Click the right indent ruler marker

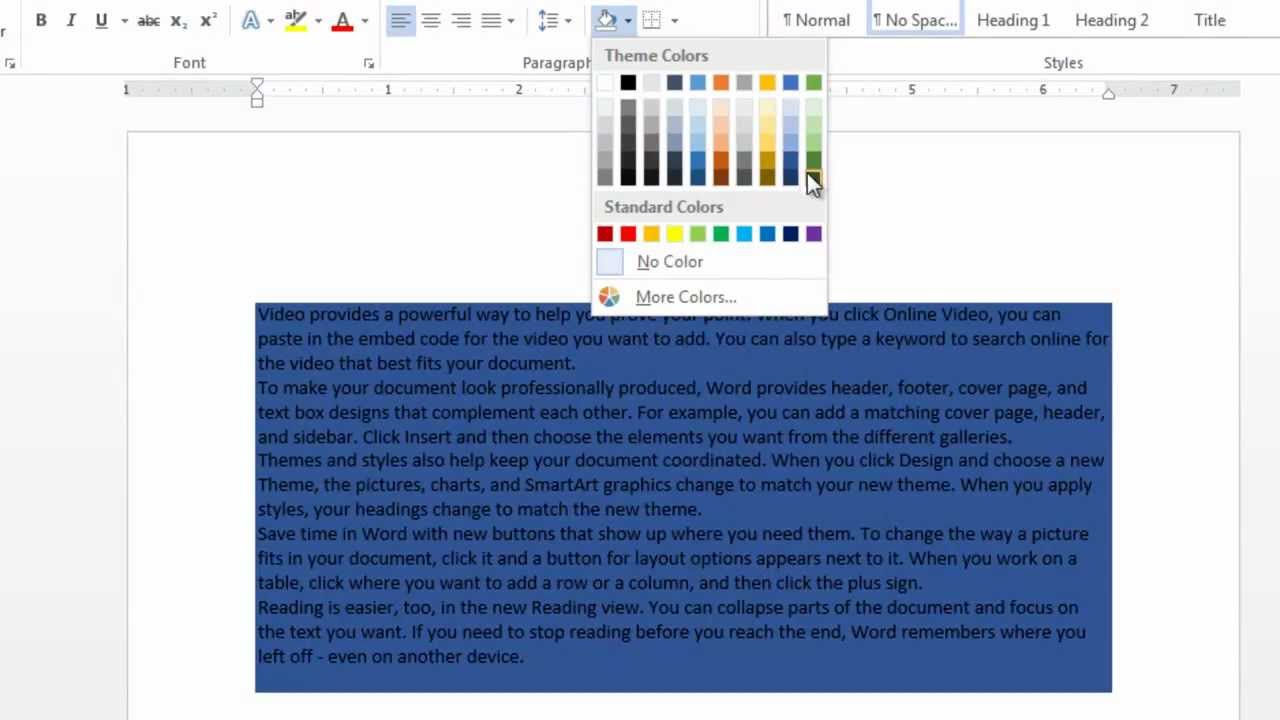tap(1108, 93)
